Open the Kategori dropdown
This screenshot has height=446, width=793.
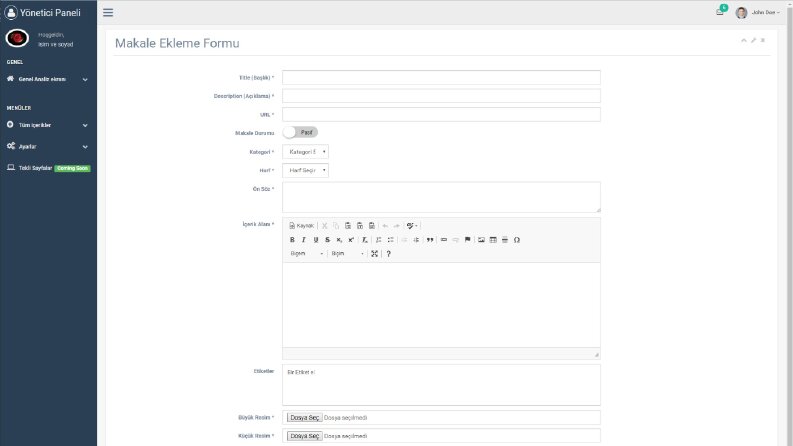305,152
